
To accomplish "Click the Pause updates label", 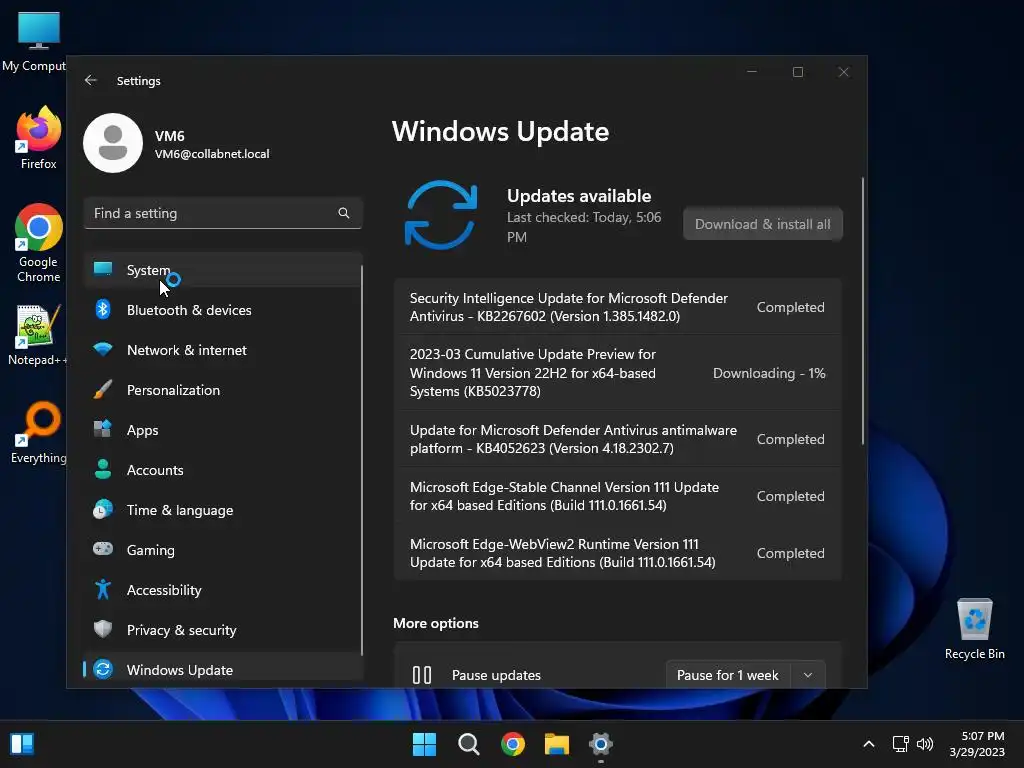I will [x=496, y=675].
